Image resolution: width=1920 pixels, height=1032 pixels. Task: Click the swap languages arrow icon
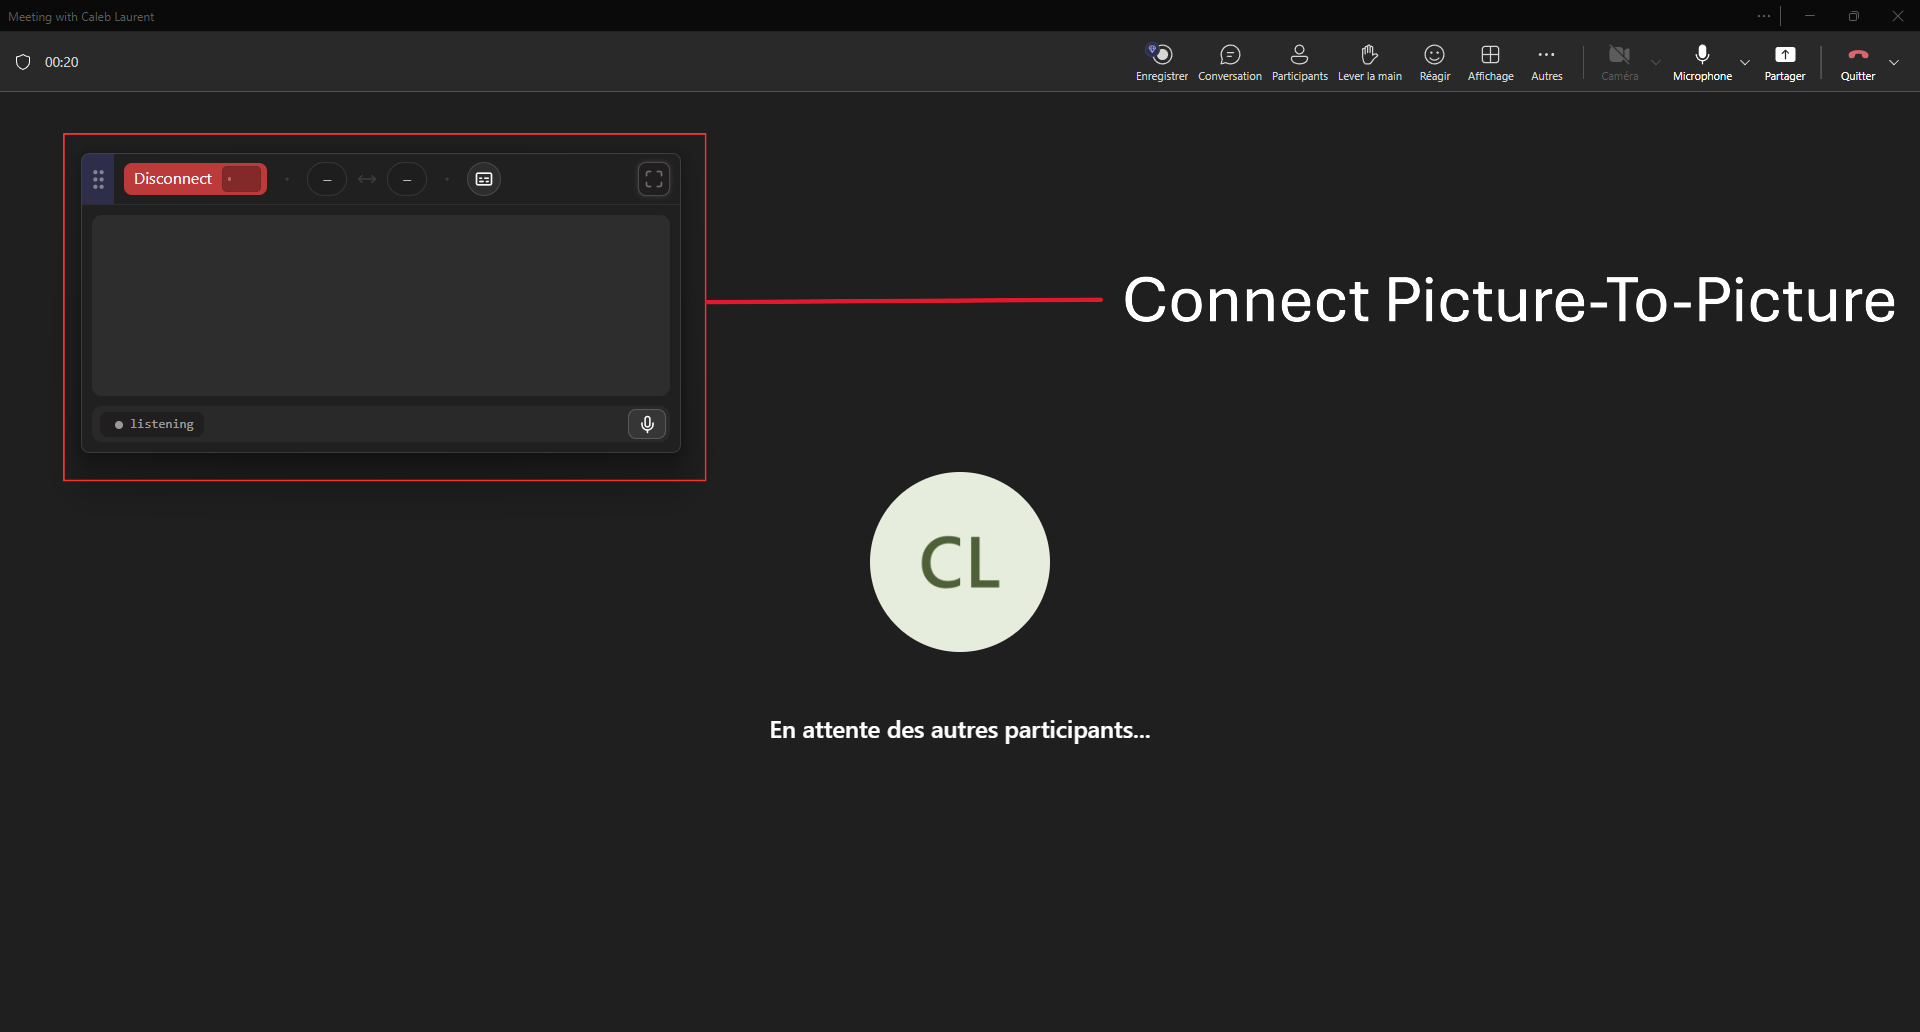point(367,179)
